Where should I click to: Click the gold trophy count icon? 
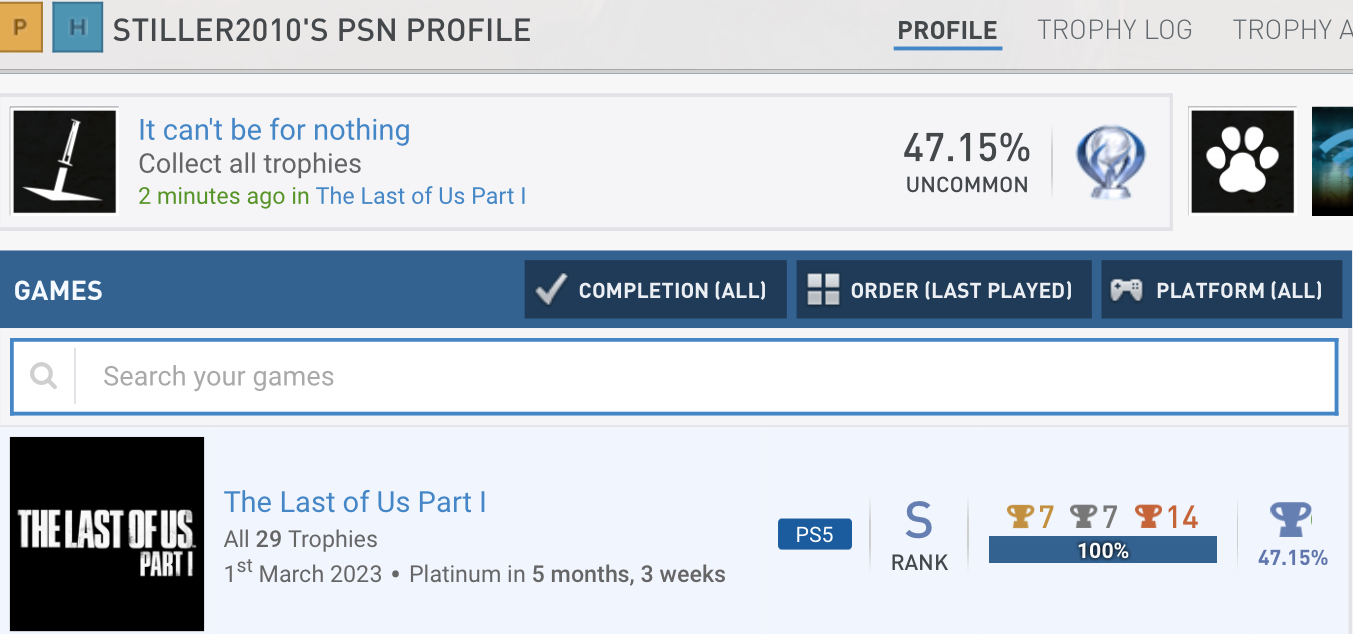click(1020, 516)
